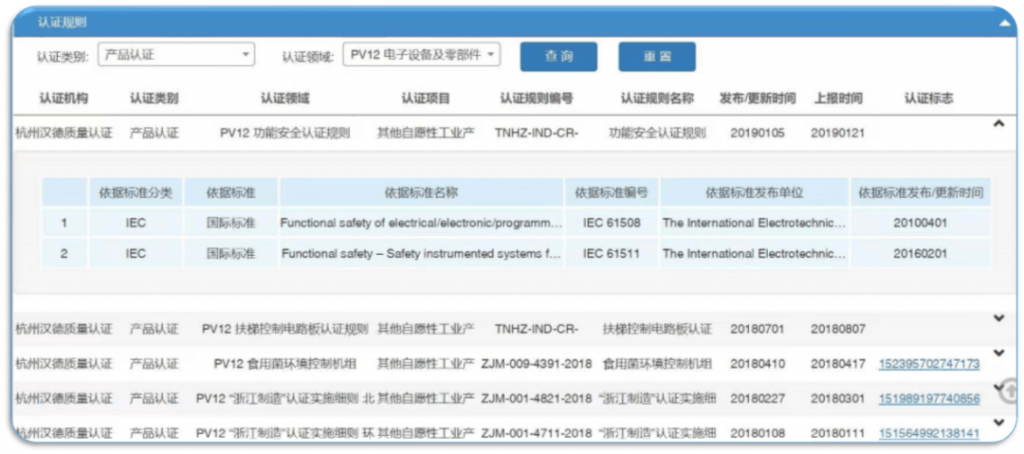Viewport: 1024px width, 454px height.
Task: Expand the 食用菌环境控制机组 row details
Action: (x=997, y=353)
